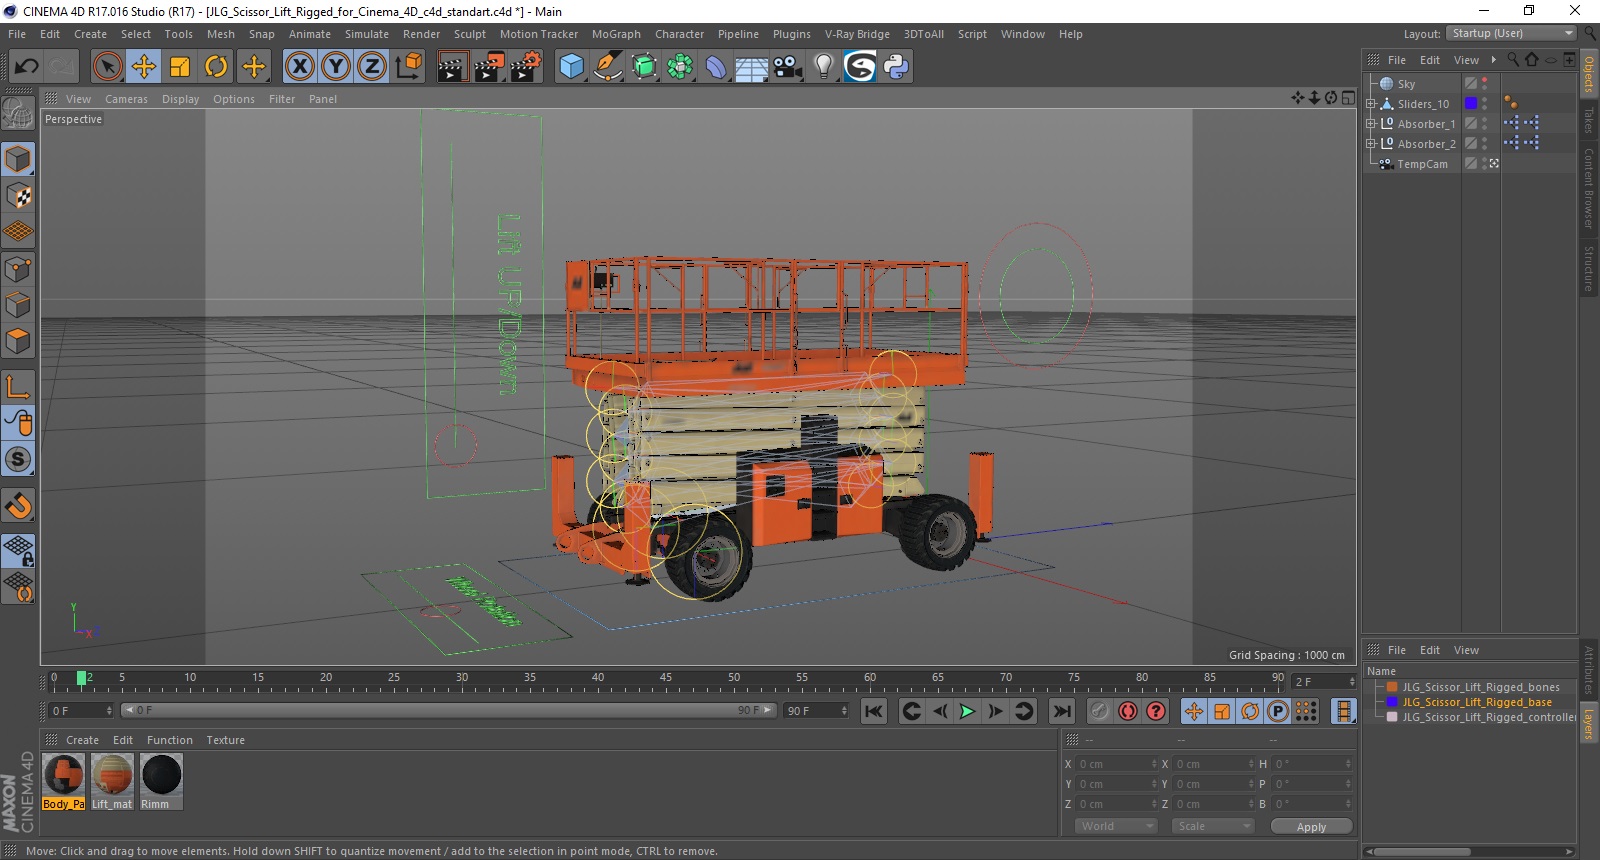Viewport: 1600px width, 860px height.
Task: Click the Python script icon
Action: tap(896, 67)
